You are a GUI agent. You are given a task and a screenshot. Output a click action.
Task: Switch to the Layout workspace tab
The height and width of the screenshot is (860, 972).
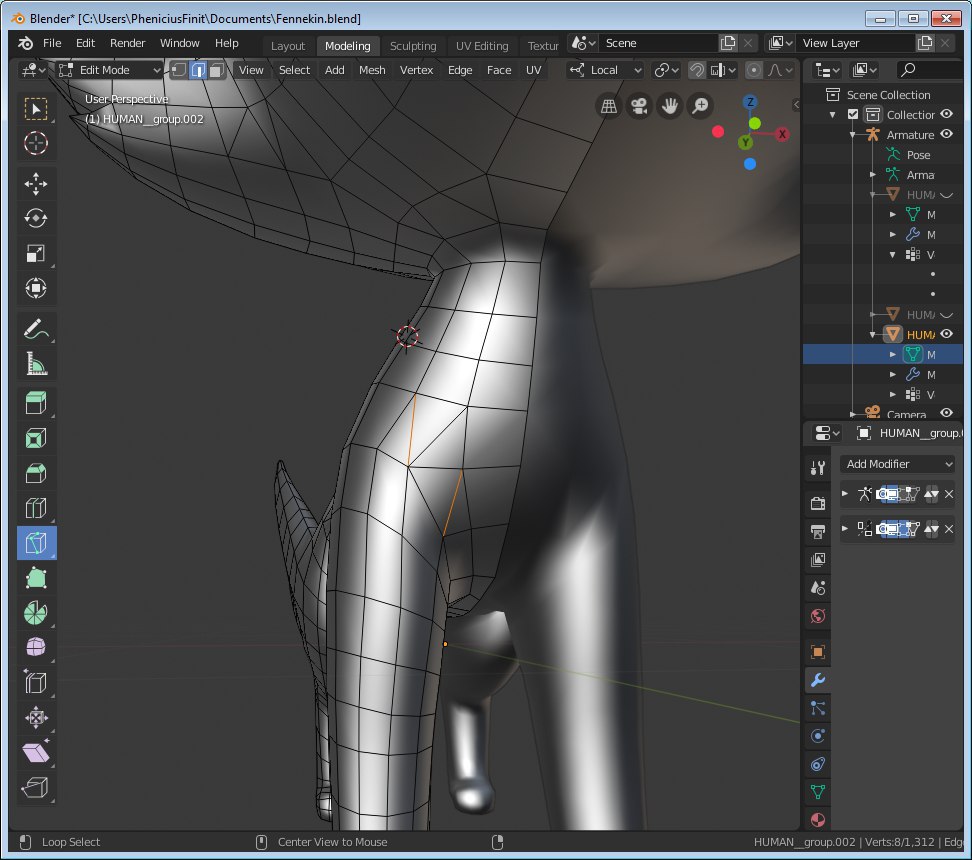(288, 46)
